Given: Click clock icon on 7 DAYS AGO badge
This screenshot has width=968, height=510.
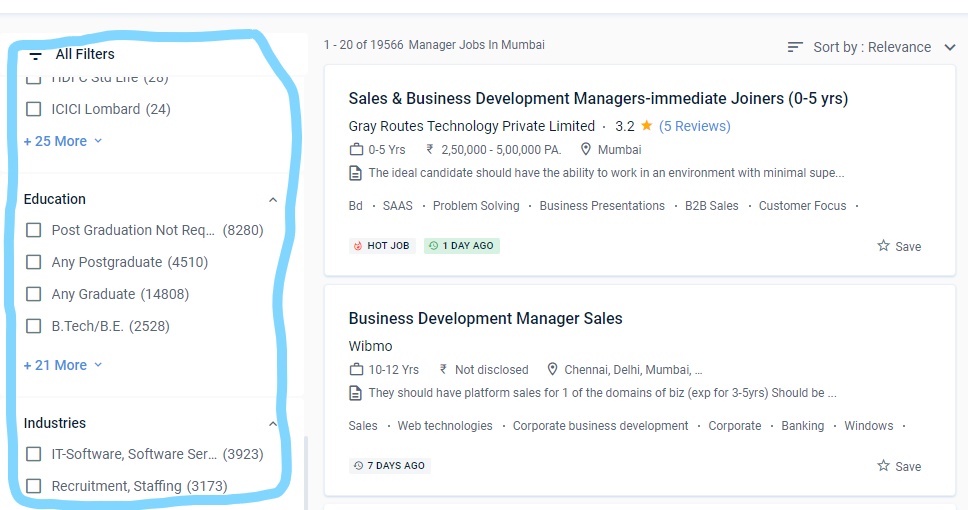Looking at the screenshot, I should pos(358,466).
